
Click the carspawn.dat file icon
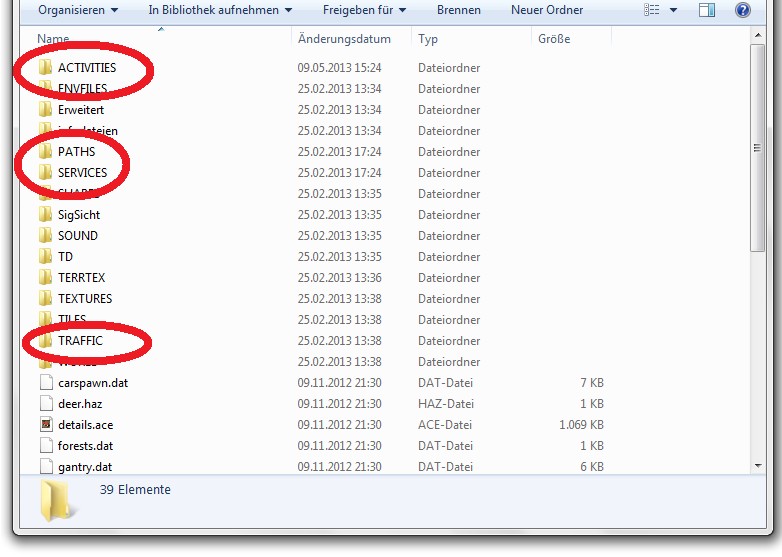coord(45,383)
